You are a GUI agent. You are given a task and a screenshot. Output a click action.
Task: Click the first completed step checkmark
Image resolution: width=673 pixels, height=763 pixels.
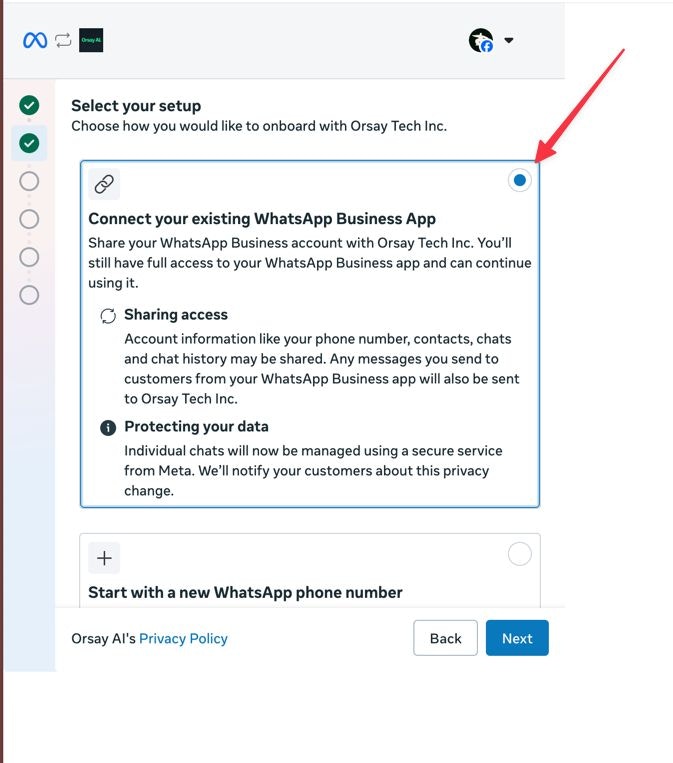[x=29, y=105]
